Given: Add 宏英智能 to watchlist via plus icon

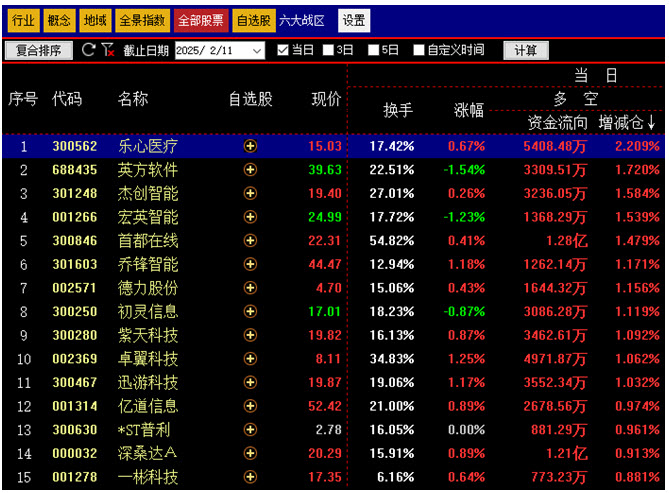Looking at the screenshot, I should 250,217.
